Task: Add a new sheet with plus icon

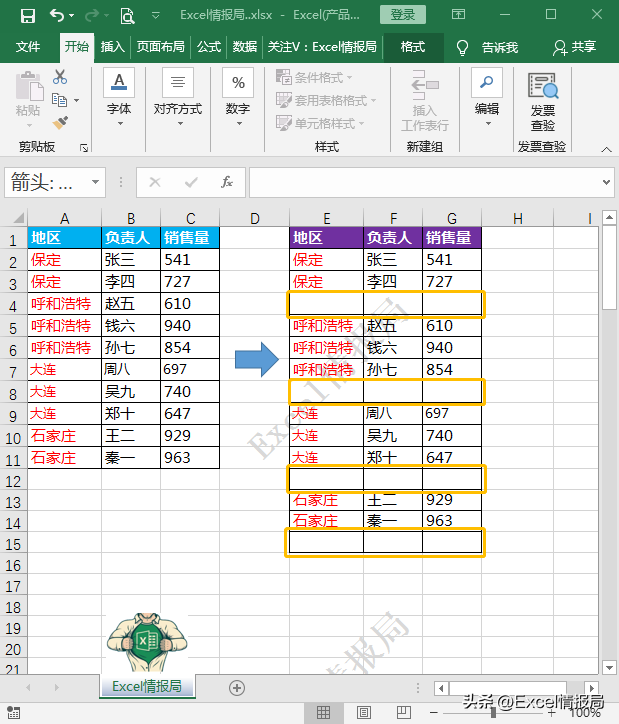Action: 237,687
